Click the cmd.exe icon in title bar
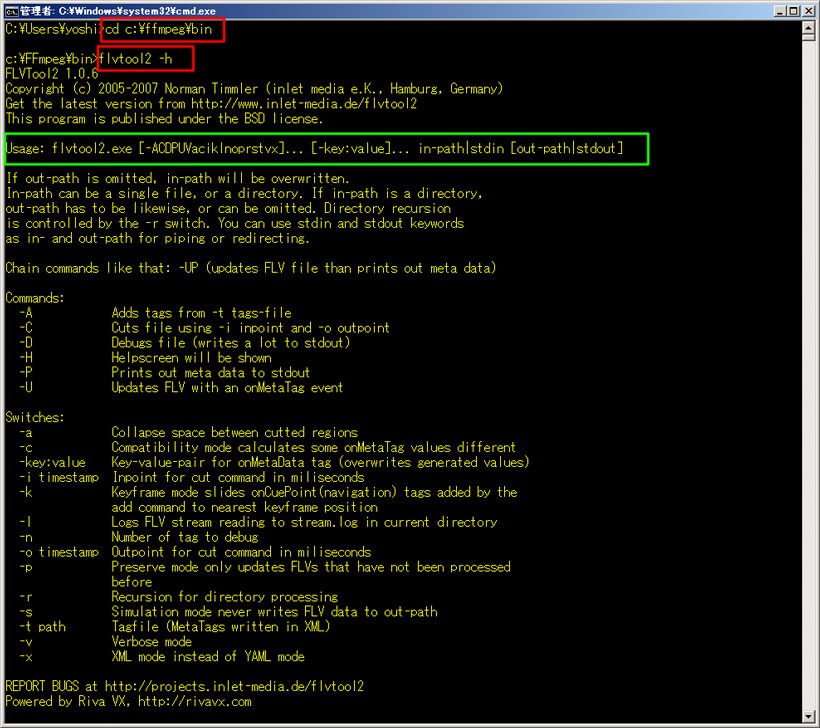820x728 pixels. point(12,11)
